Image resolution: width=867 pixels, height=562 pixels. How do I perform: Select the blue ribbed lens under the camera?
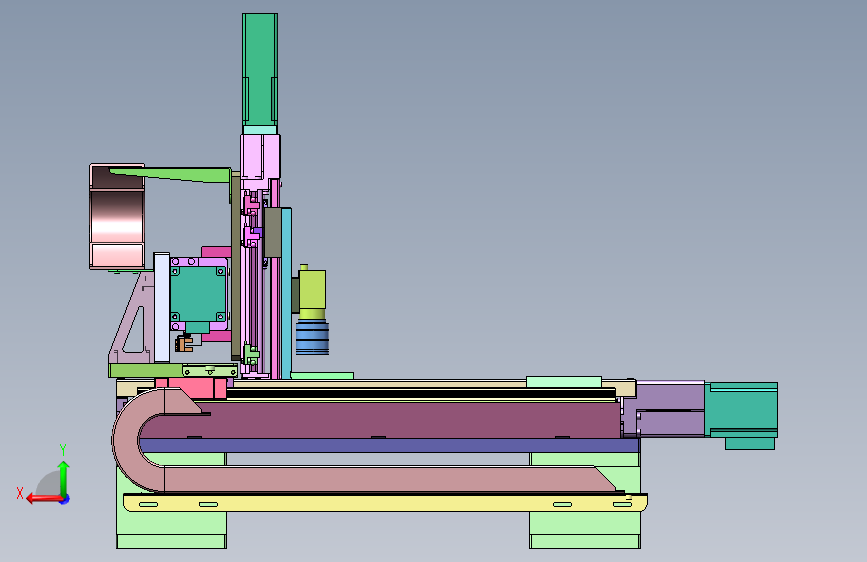312,337
